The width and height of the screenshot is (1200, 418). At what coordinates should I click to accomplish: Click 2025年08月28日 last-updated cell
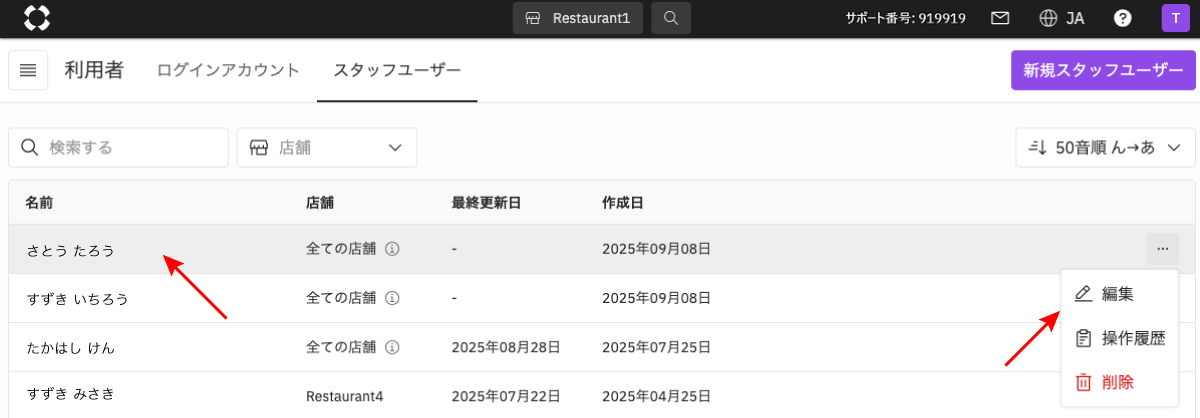pos(506,347)
